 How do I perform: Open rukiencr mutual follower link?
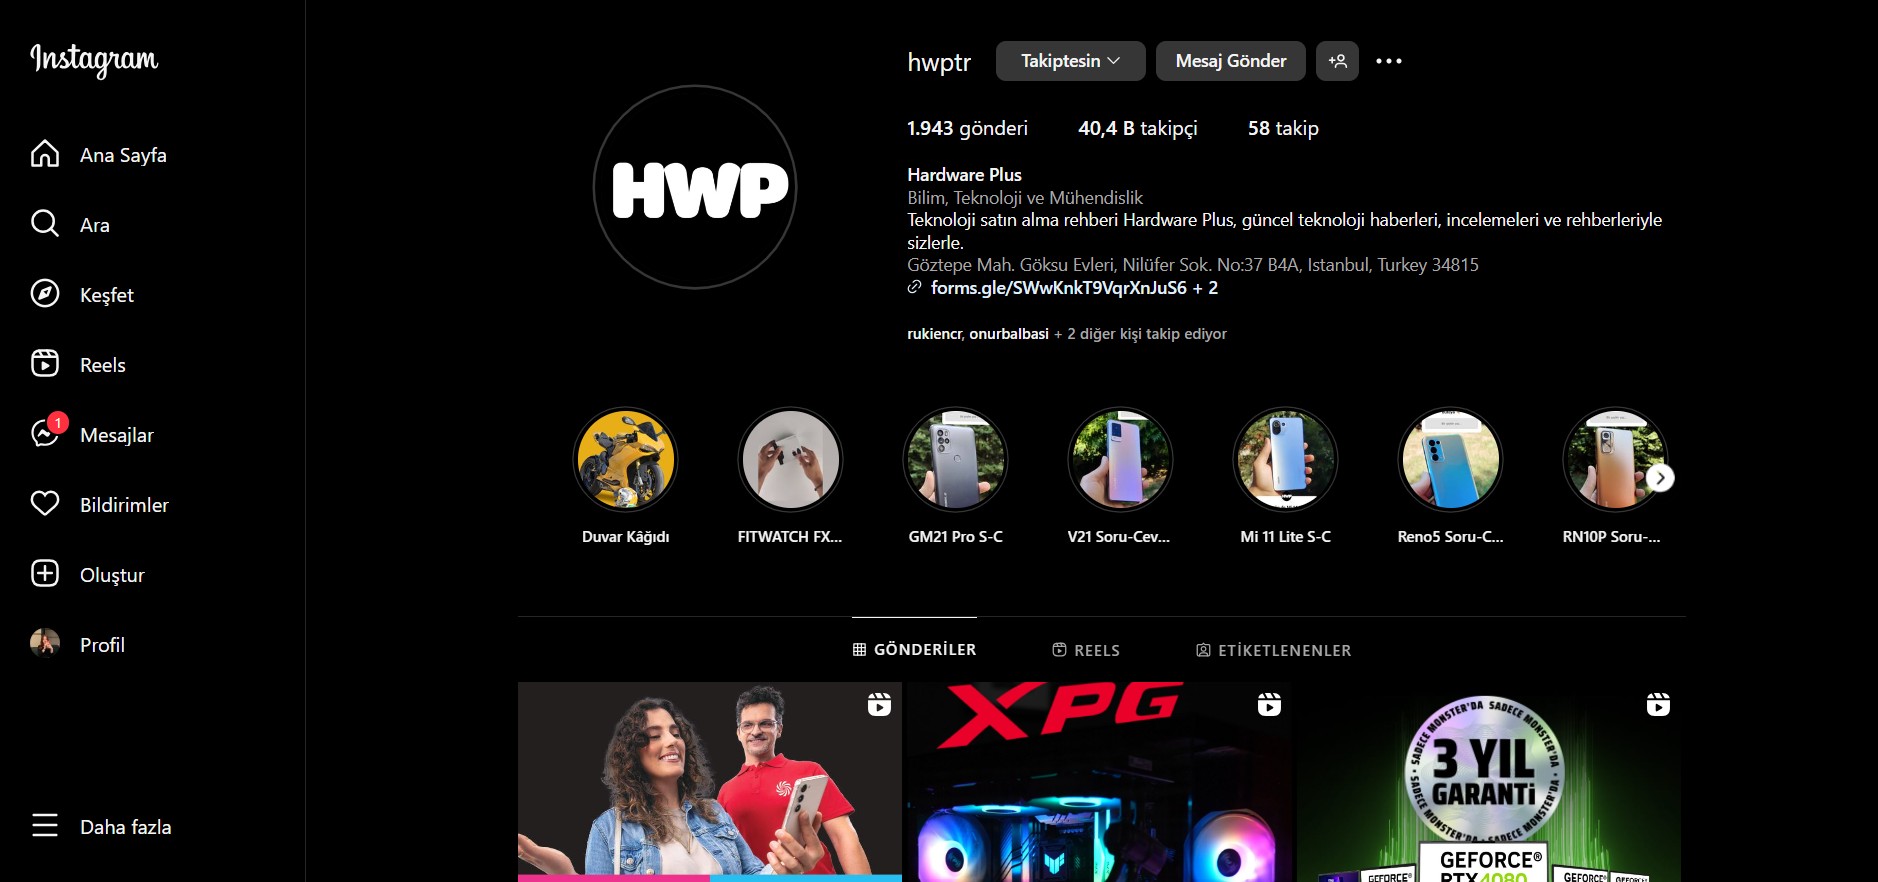click(934, 334)
